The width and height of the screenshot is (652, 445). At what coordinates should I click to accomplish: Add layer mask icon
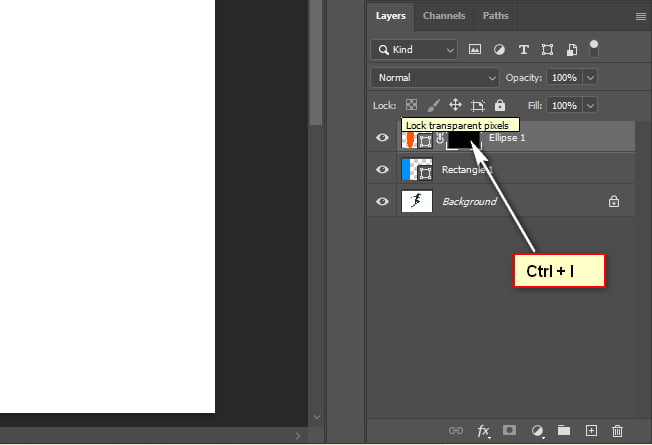(x=509, y=430)
